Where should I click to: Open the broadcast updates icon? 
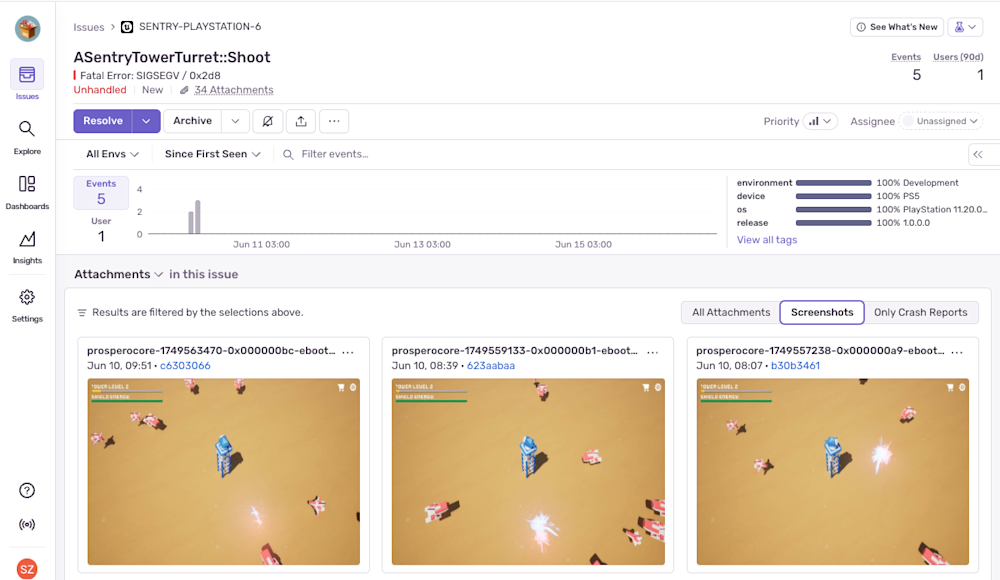[27, 524]
